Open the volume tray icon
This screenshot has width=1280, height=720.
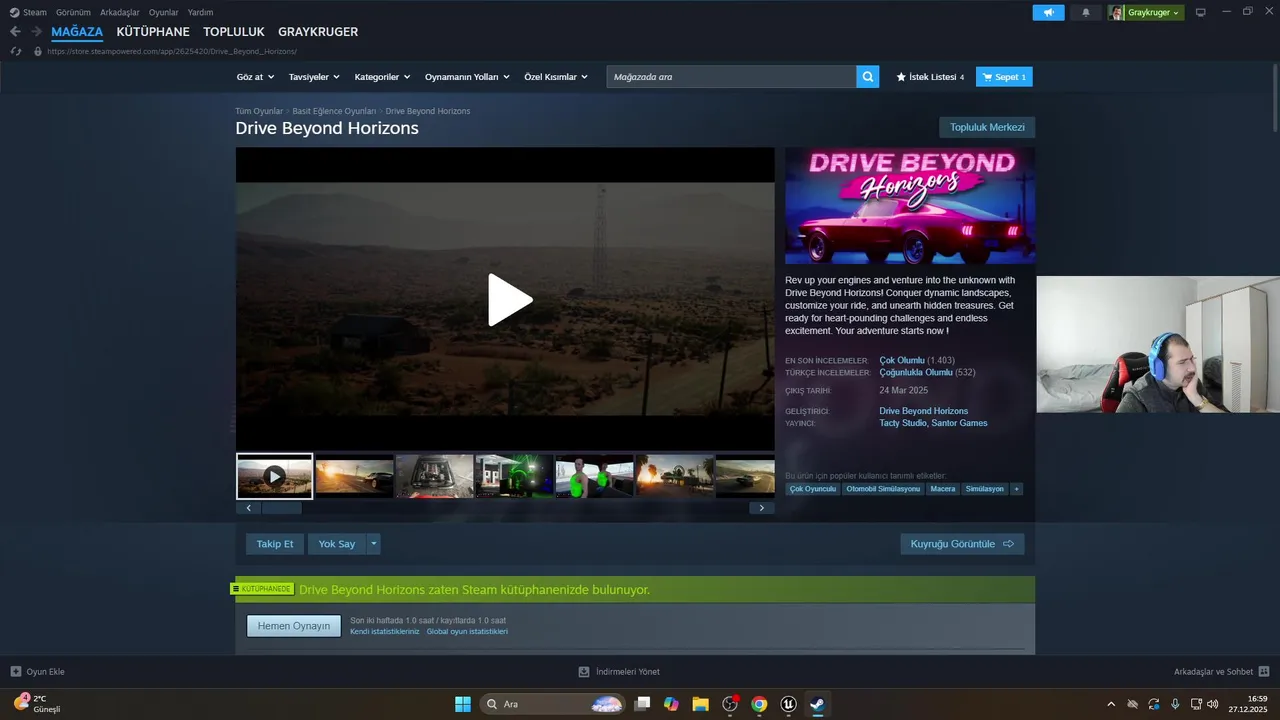click(1212, 704)
